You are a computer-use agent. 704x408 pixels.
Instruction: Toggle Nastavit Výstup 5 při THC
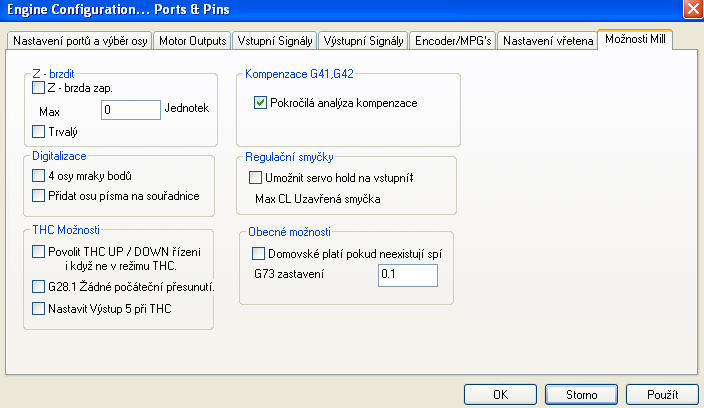39,309
